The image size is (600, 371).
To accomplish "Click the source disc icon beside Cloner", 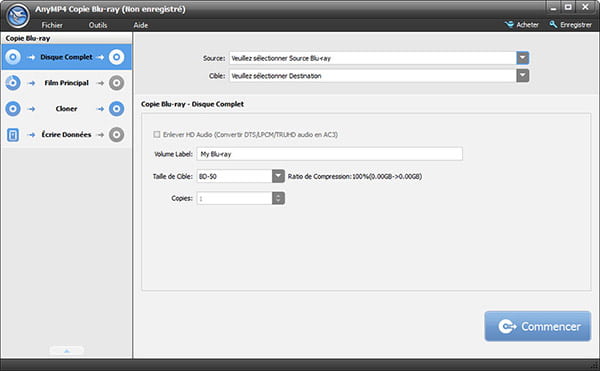I will pyautogui.click(x=13, y=109).
